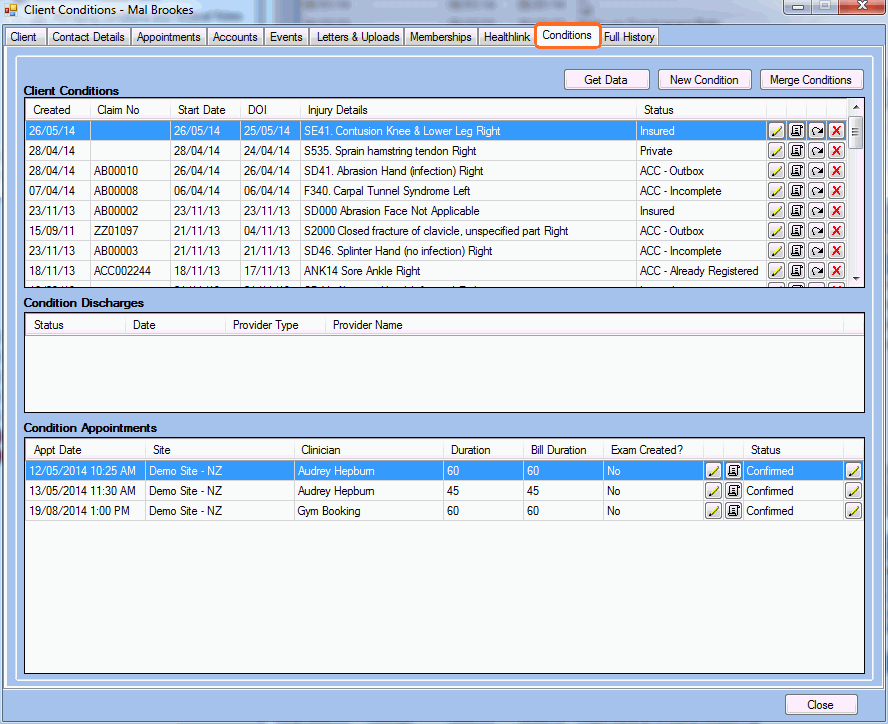The width and height of the screenshot is (888, 724).
Task: Go to the Letters & Uploads tab
Action: 357,37
